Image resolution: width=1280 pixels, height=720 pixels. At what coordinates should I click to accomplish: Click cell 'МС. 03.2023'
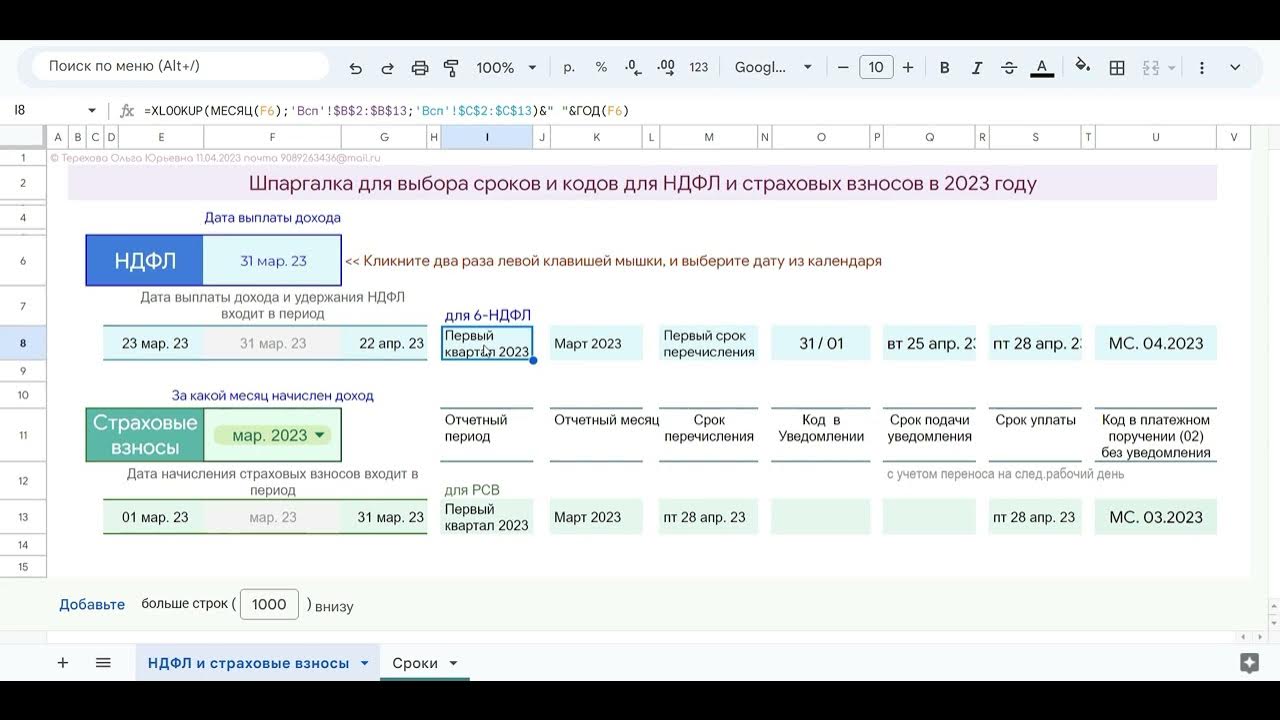pyautogui.click(x=1156, y=517)
